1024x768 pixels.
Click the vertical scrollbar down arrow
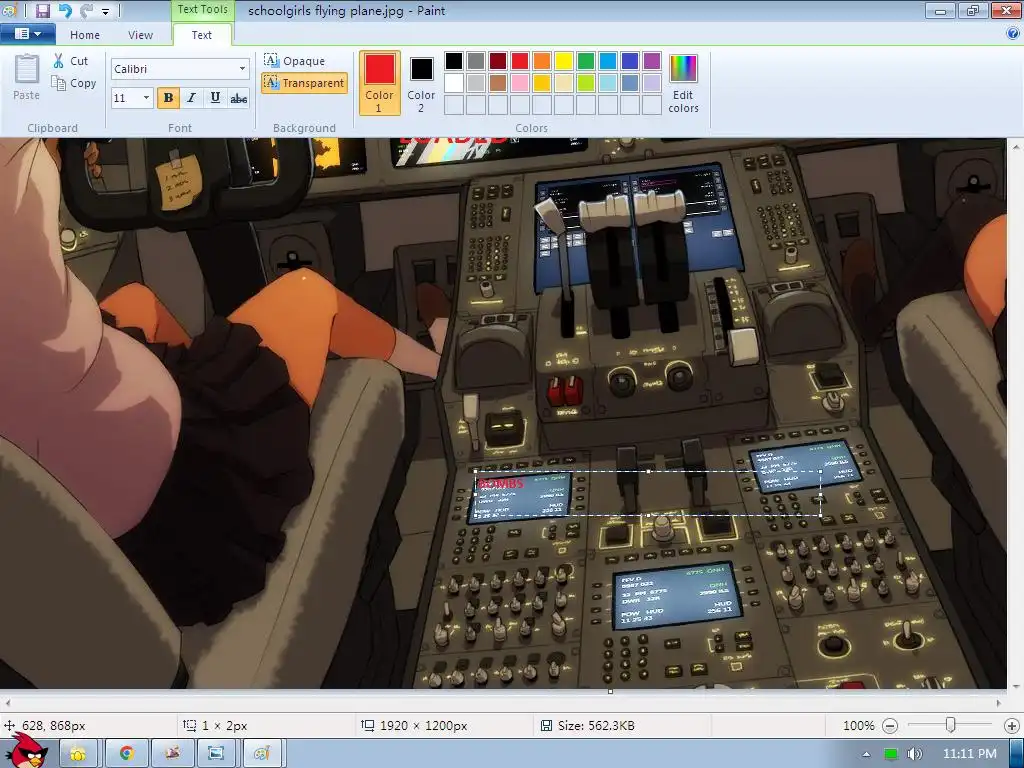1016,686
